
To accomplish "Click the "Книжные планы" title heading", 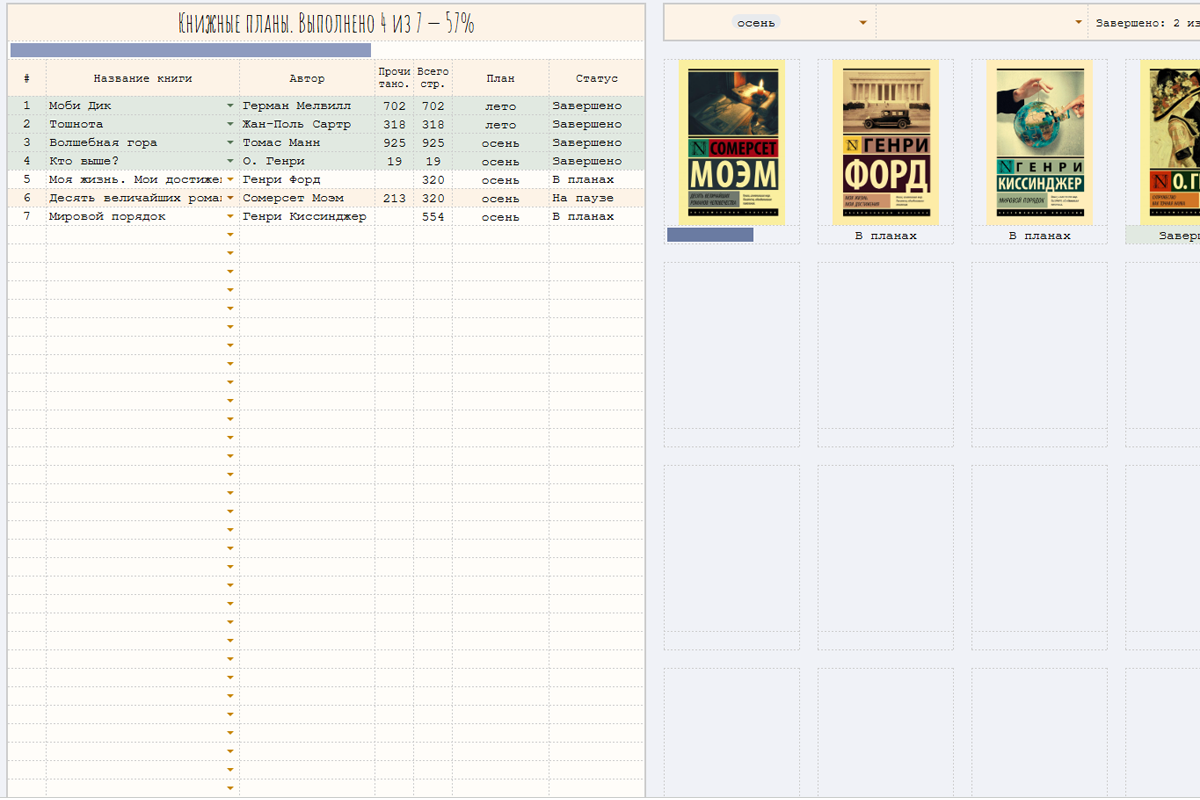I will coord(326,23).
